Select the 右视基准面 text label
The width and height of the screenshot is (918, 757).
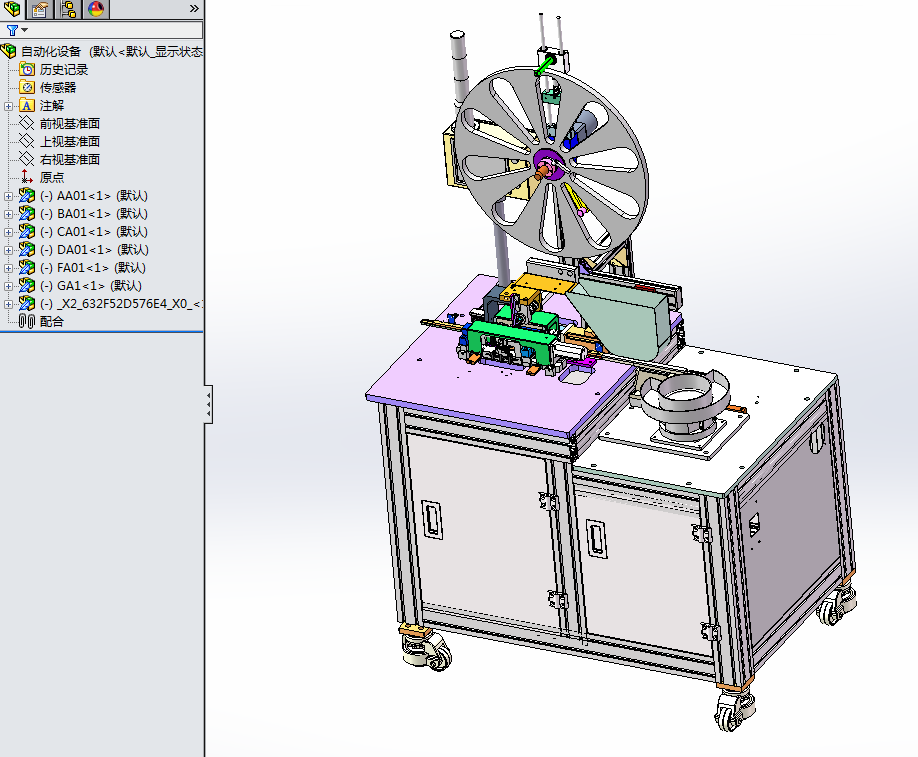pos(70,159)
